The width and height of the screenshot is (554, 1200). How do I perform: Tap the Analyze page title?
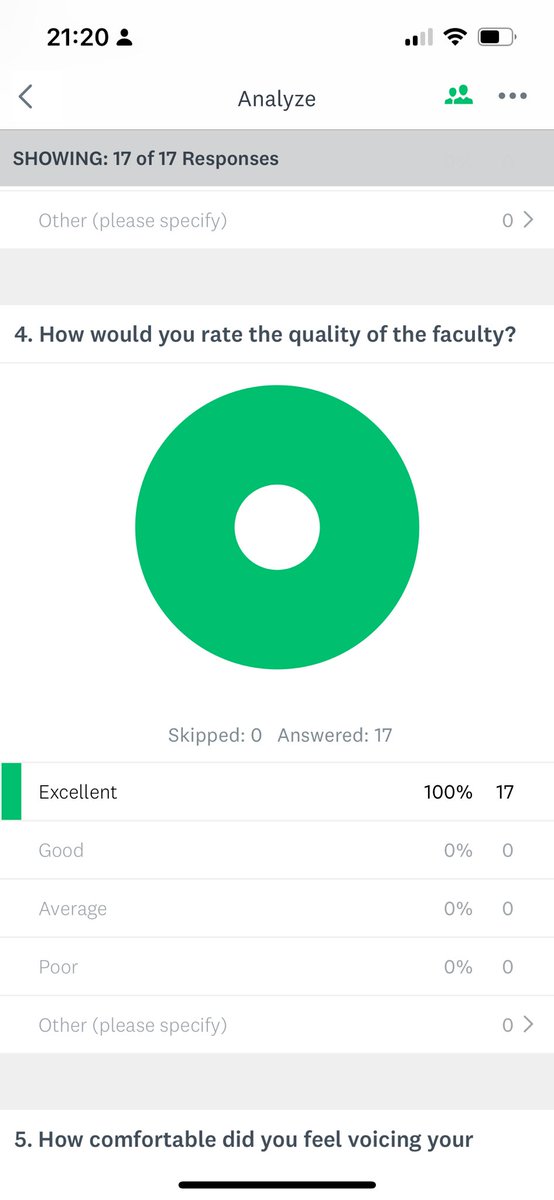[x=277, y=98]
